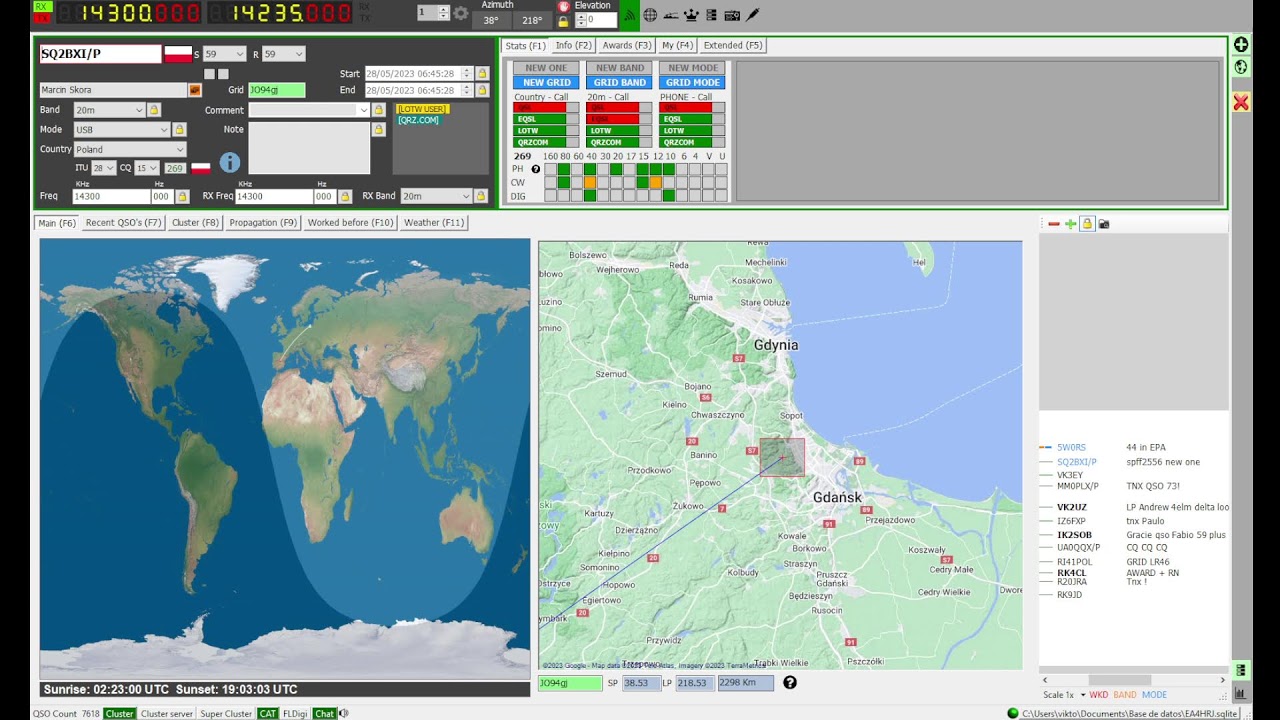Open the RX Band dropdown showing 20m

436,196
